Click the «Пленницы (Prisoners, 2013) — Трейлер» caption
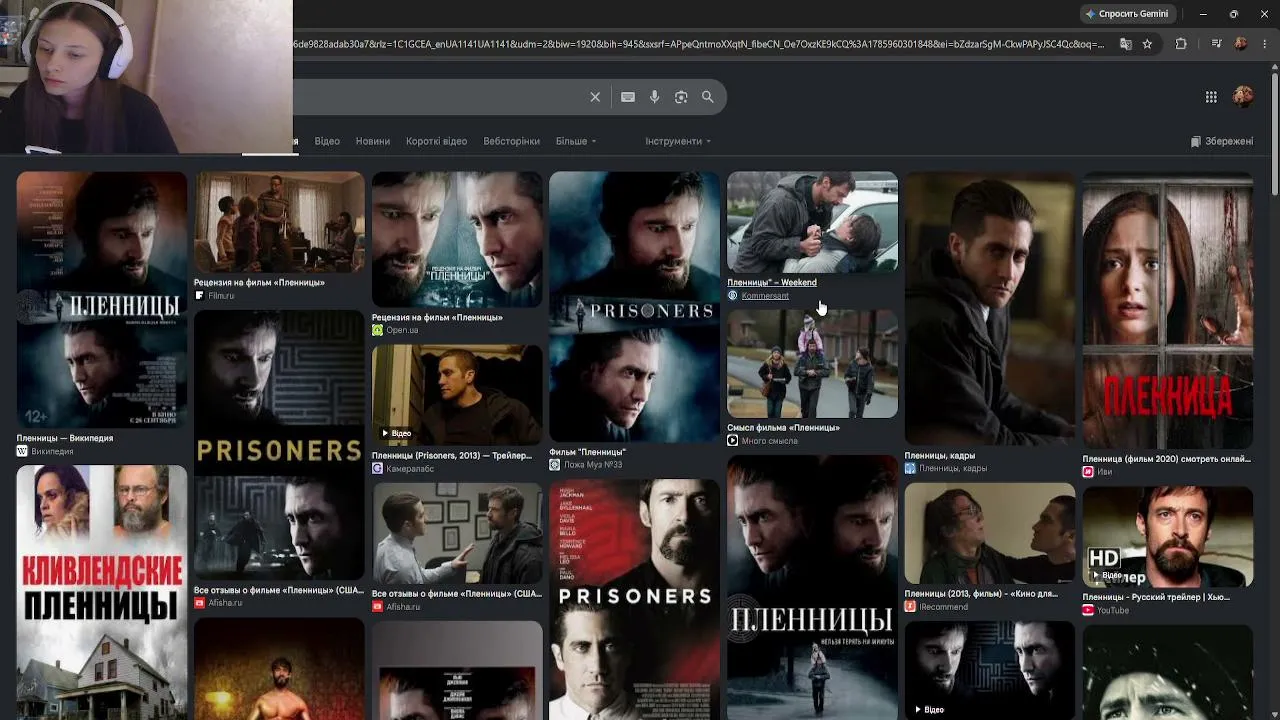 point(452,456)
